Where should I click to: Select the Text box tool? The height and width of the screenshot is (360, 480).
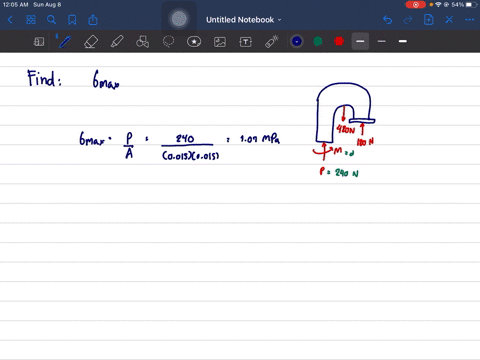tap(246, 42)
